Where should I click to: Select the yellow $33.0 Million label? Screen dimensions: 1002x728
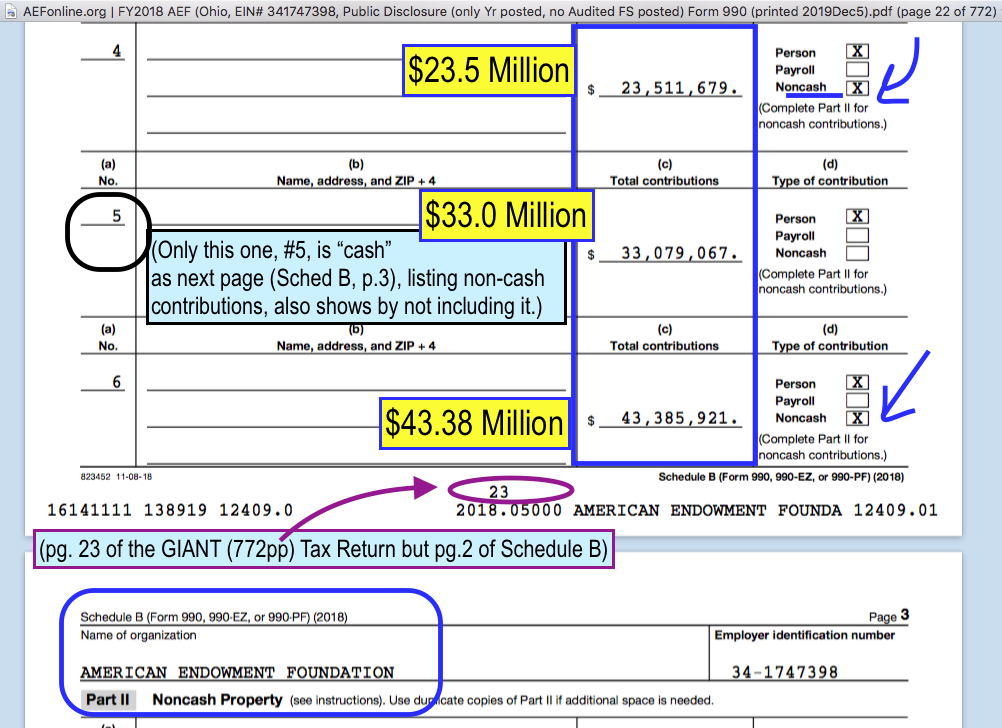[x=506, y=216]
